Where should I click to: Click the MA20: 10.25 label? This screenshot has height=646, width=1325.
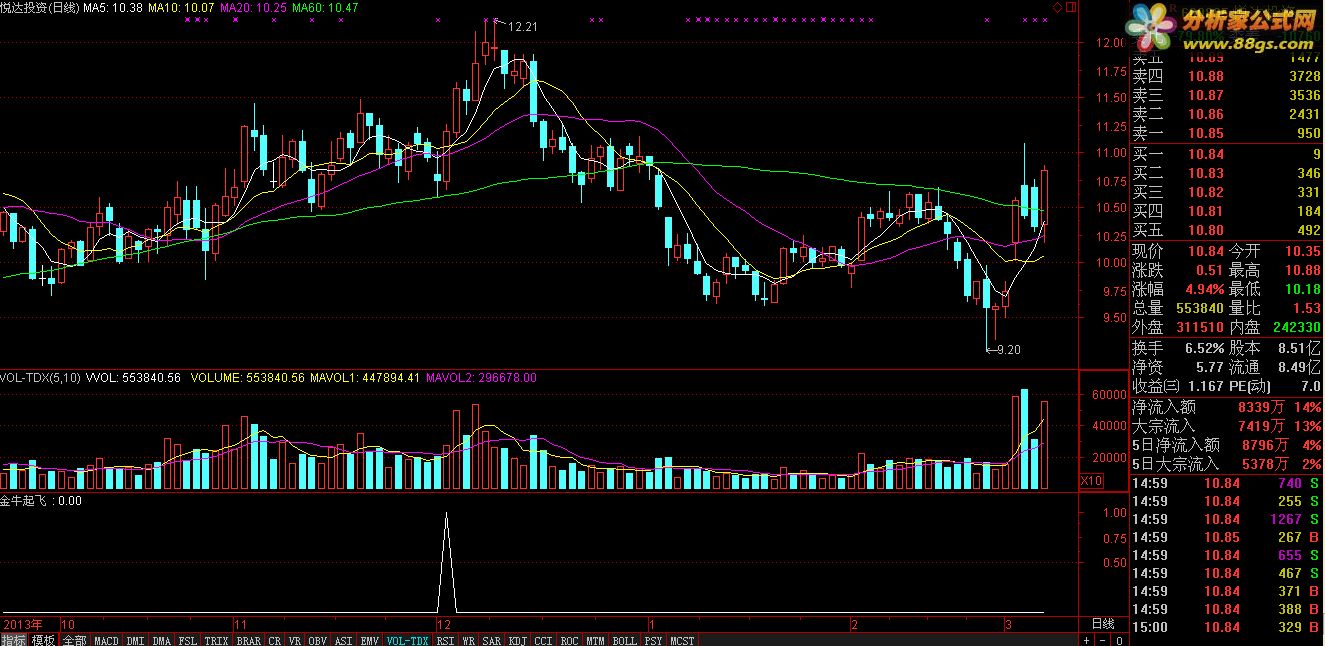(253, 7)
